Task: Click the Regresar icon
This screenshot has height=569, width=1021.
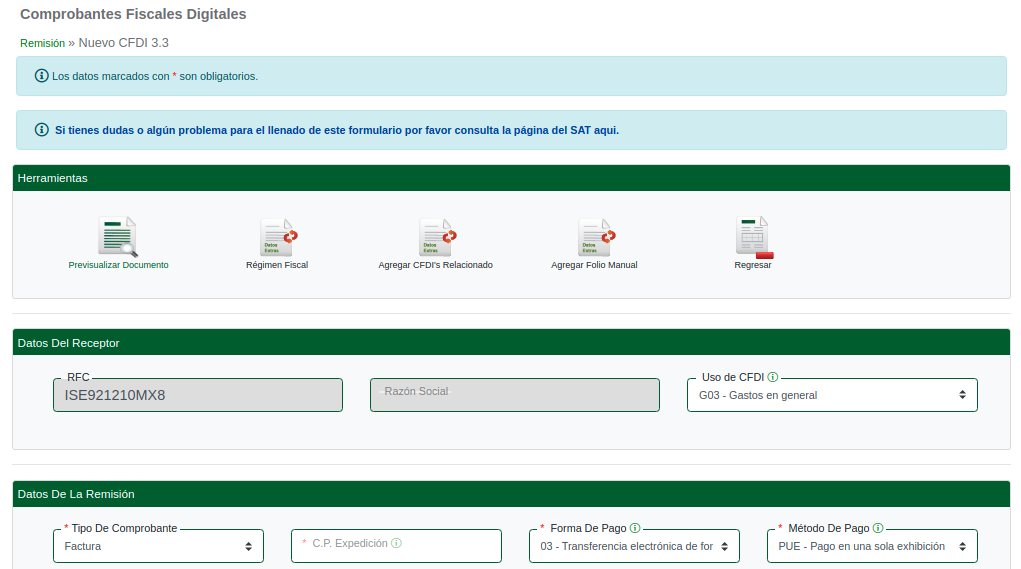Action: [x=753, y=237]
